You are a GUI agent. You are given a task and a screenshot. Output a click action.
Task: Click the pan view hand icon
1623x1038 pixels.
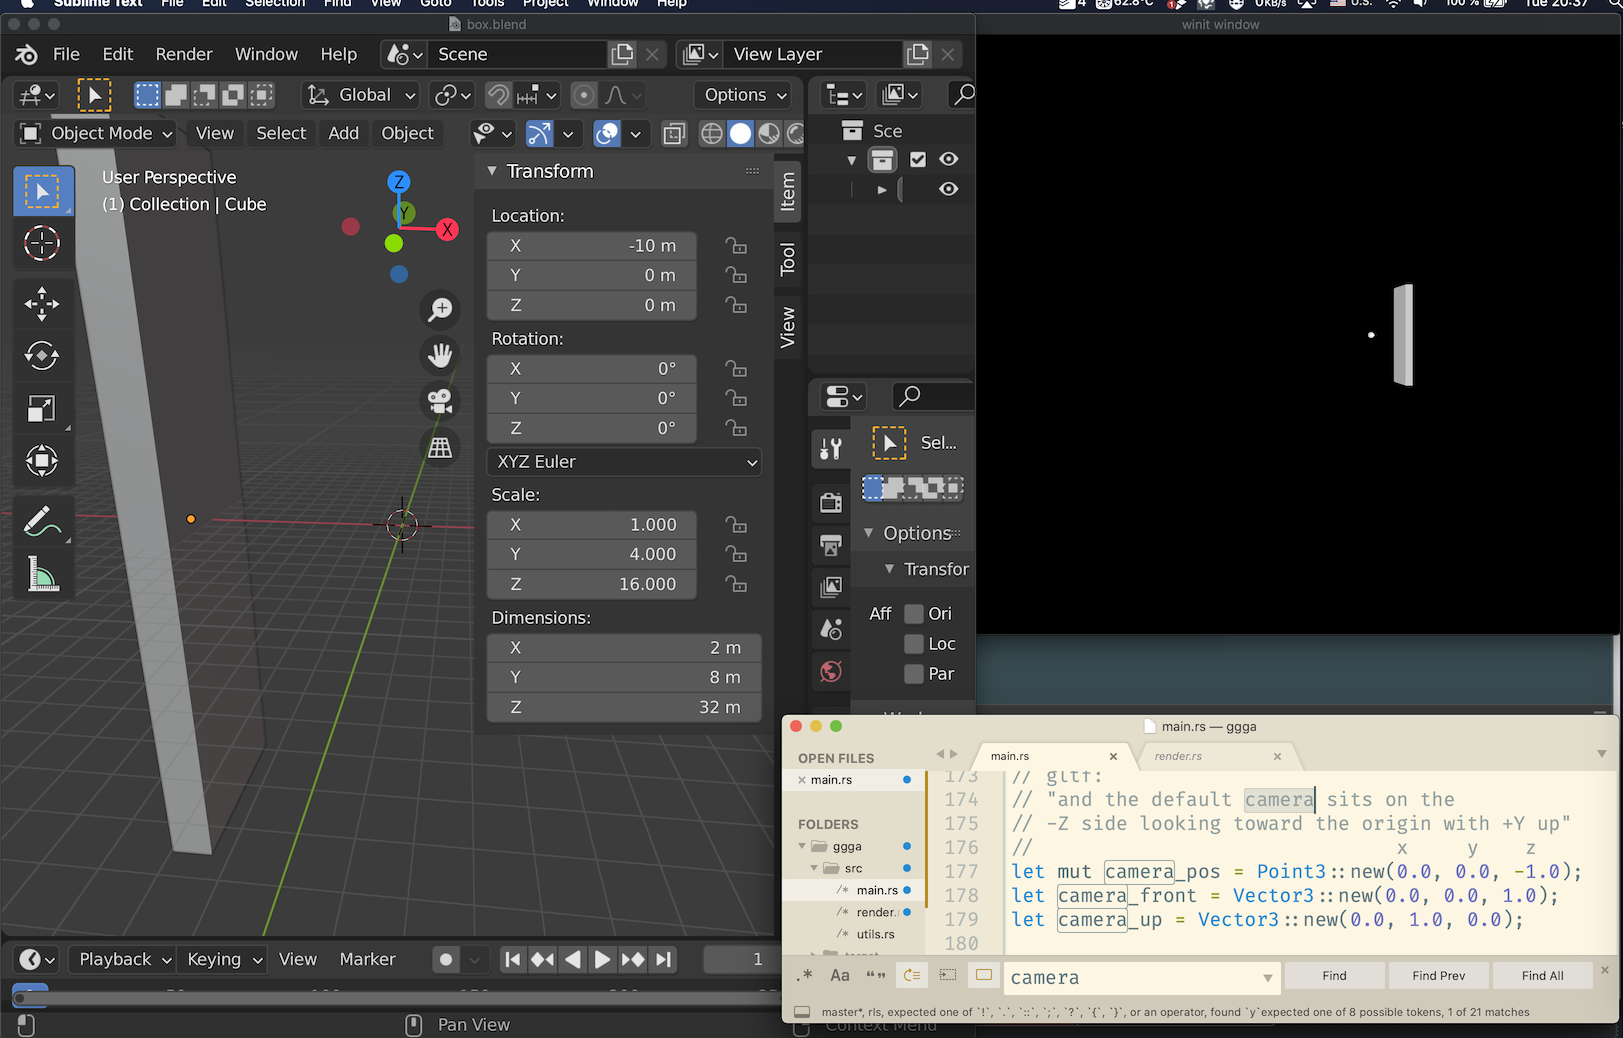point(440,355)
